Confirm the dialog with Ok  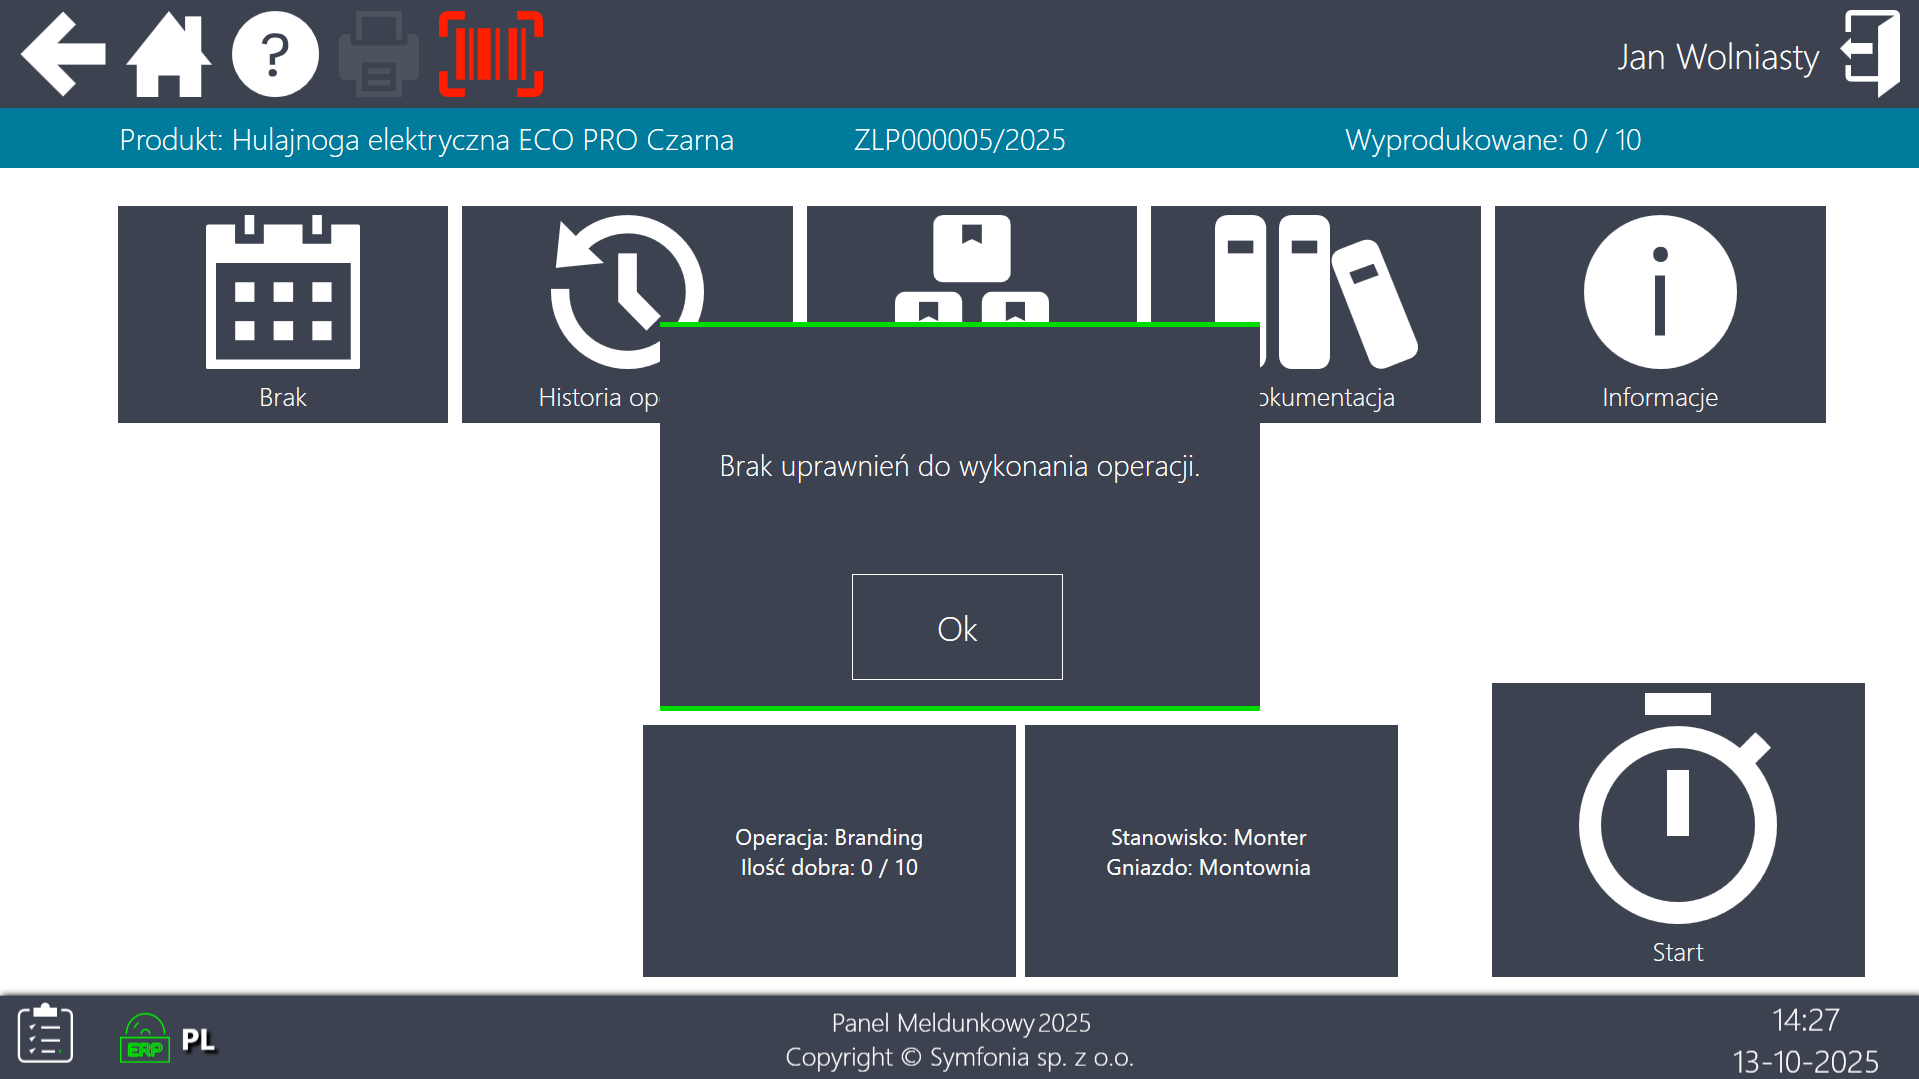pyautogui.click(x=957, y=627)
